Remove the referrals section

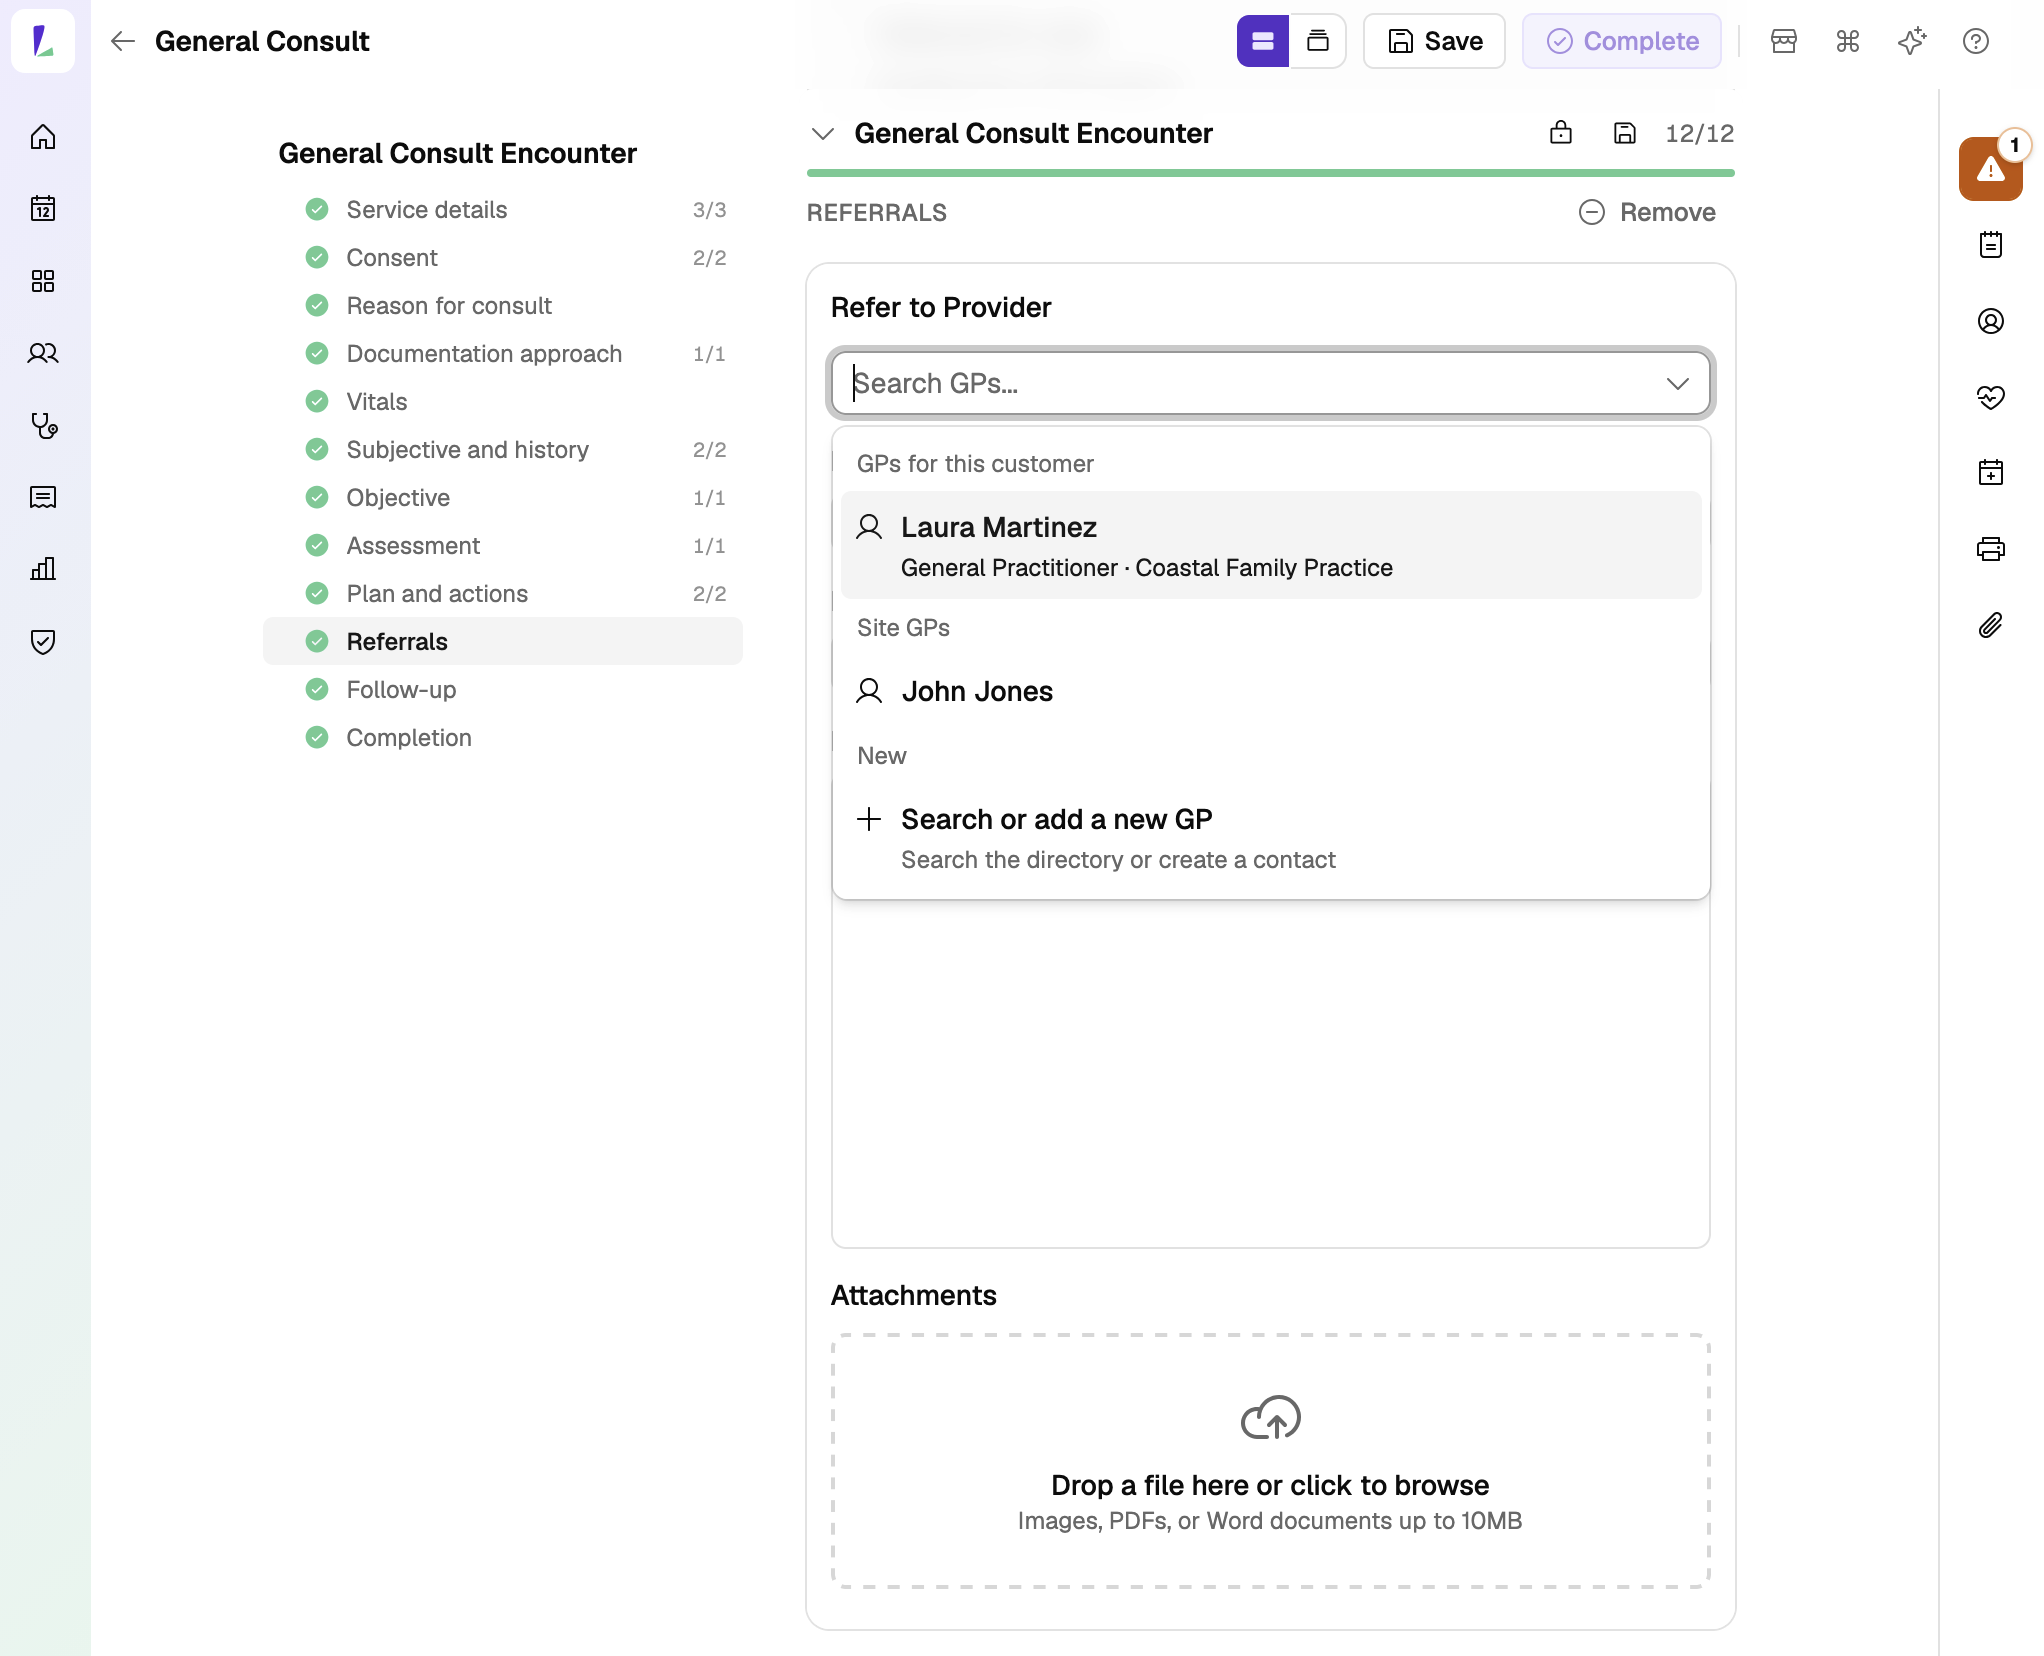click(x=1647, y=212)
